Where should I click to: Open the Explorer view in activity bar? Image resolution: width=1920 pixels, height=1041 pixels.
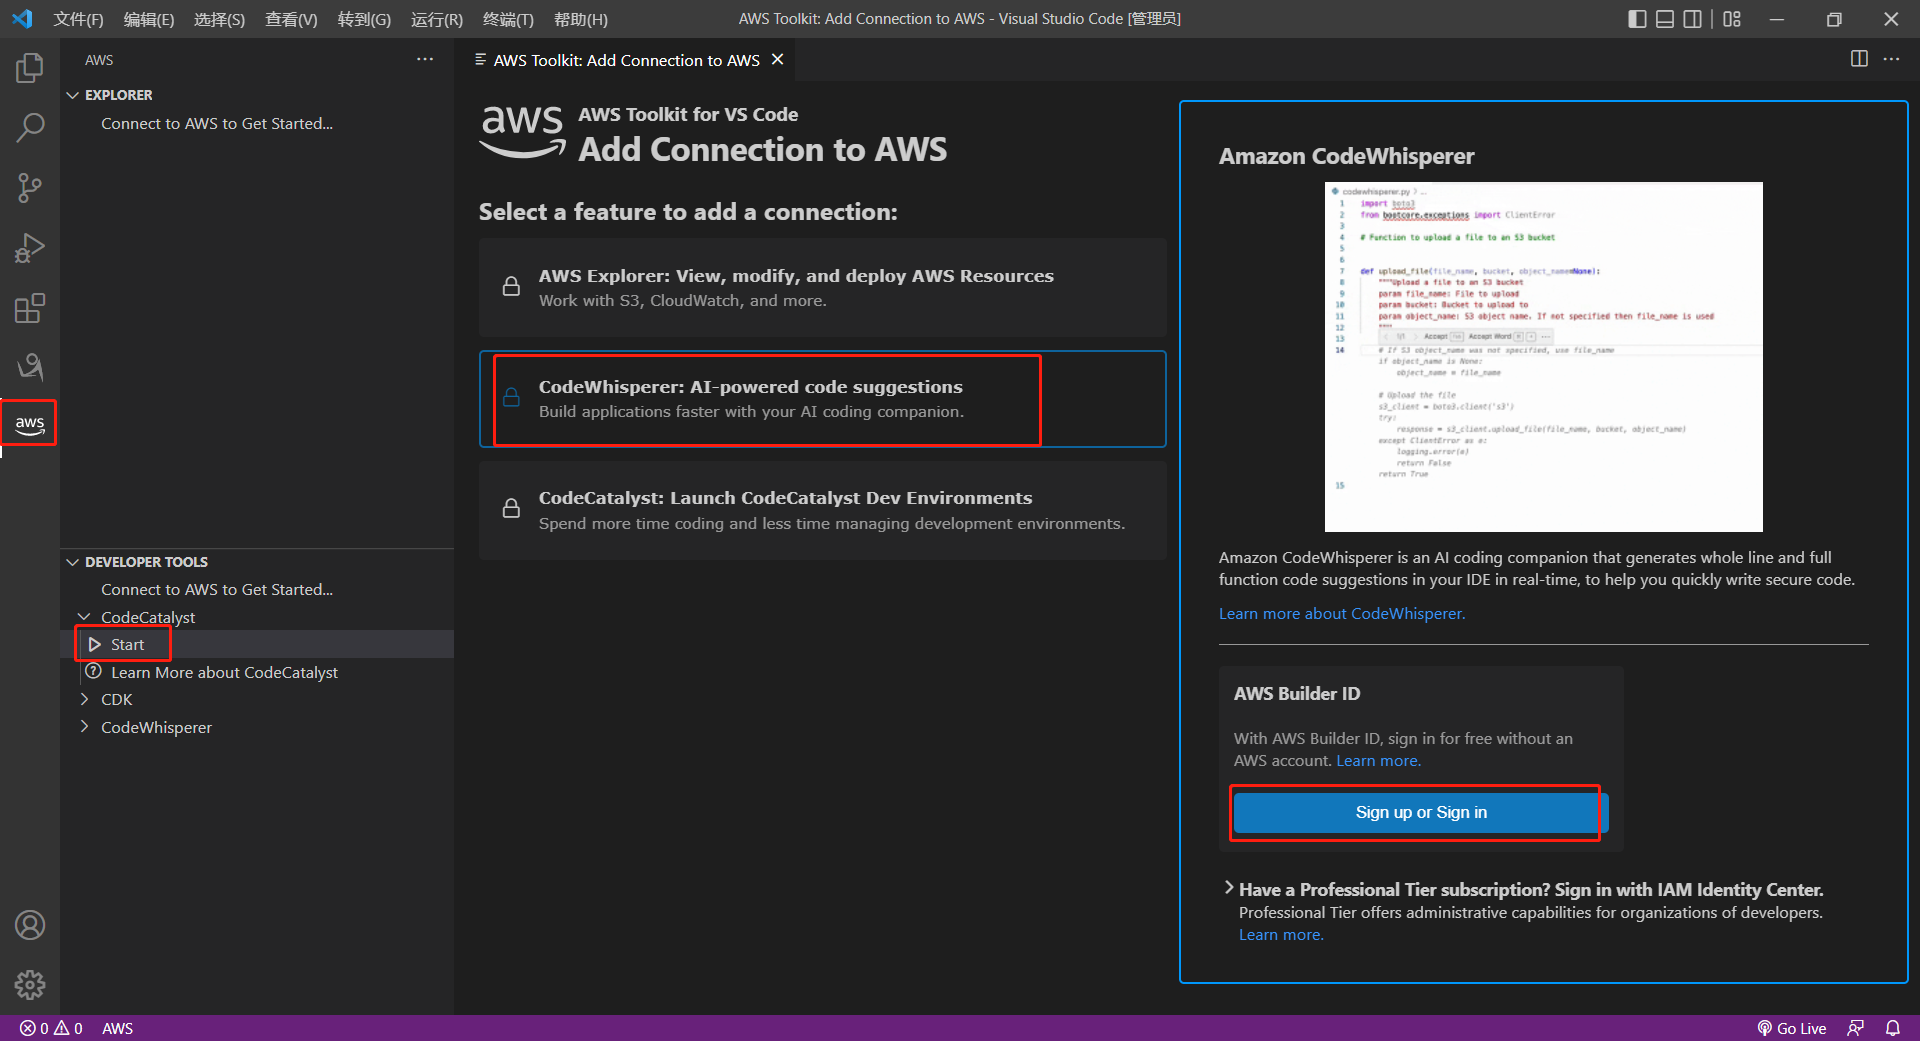click(30, 68)
